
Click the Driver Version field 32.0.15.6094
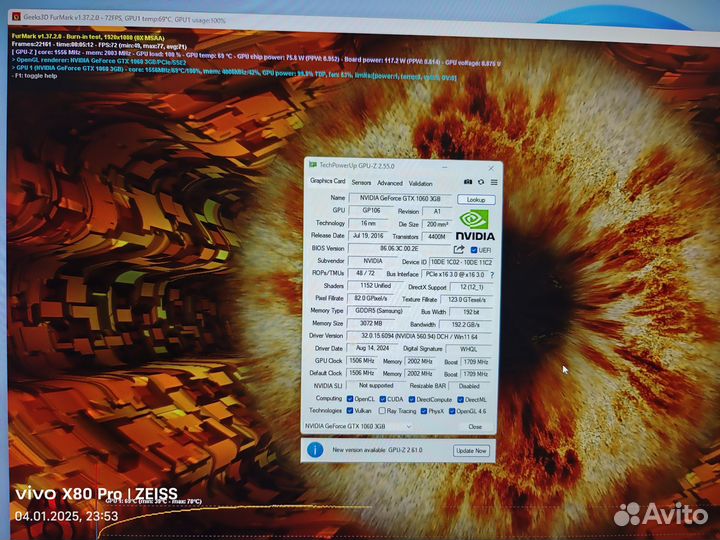point(419,337)
